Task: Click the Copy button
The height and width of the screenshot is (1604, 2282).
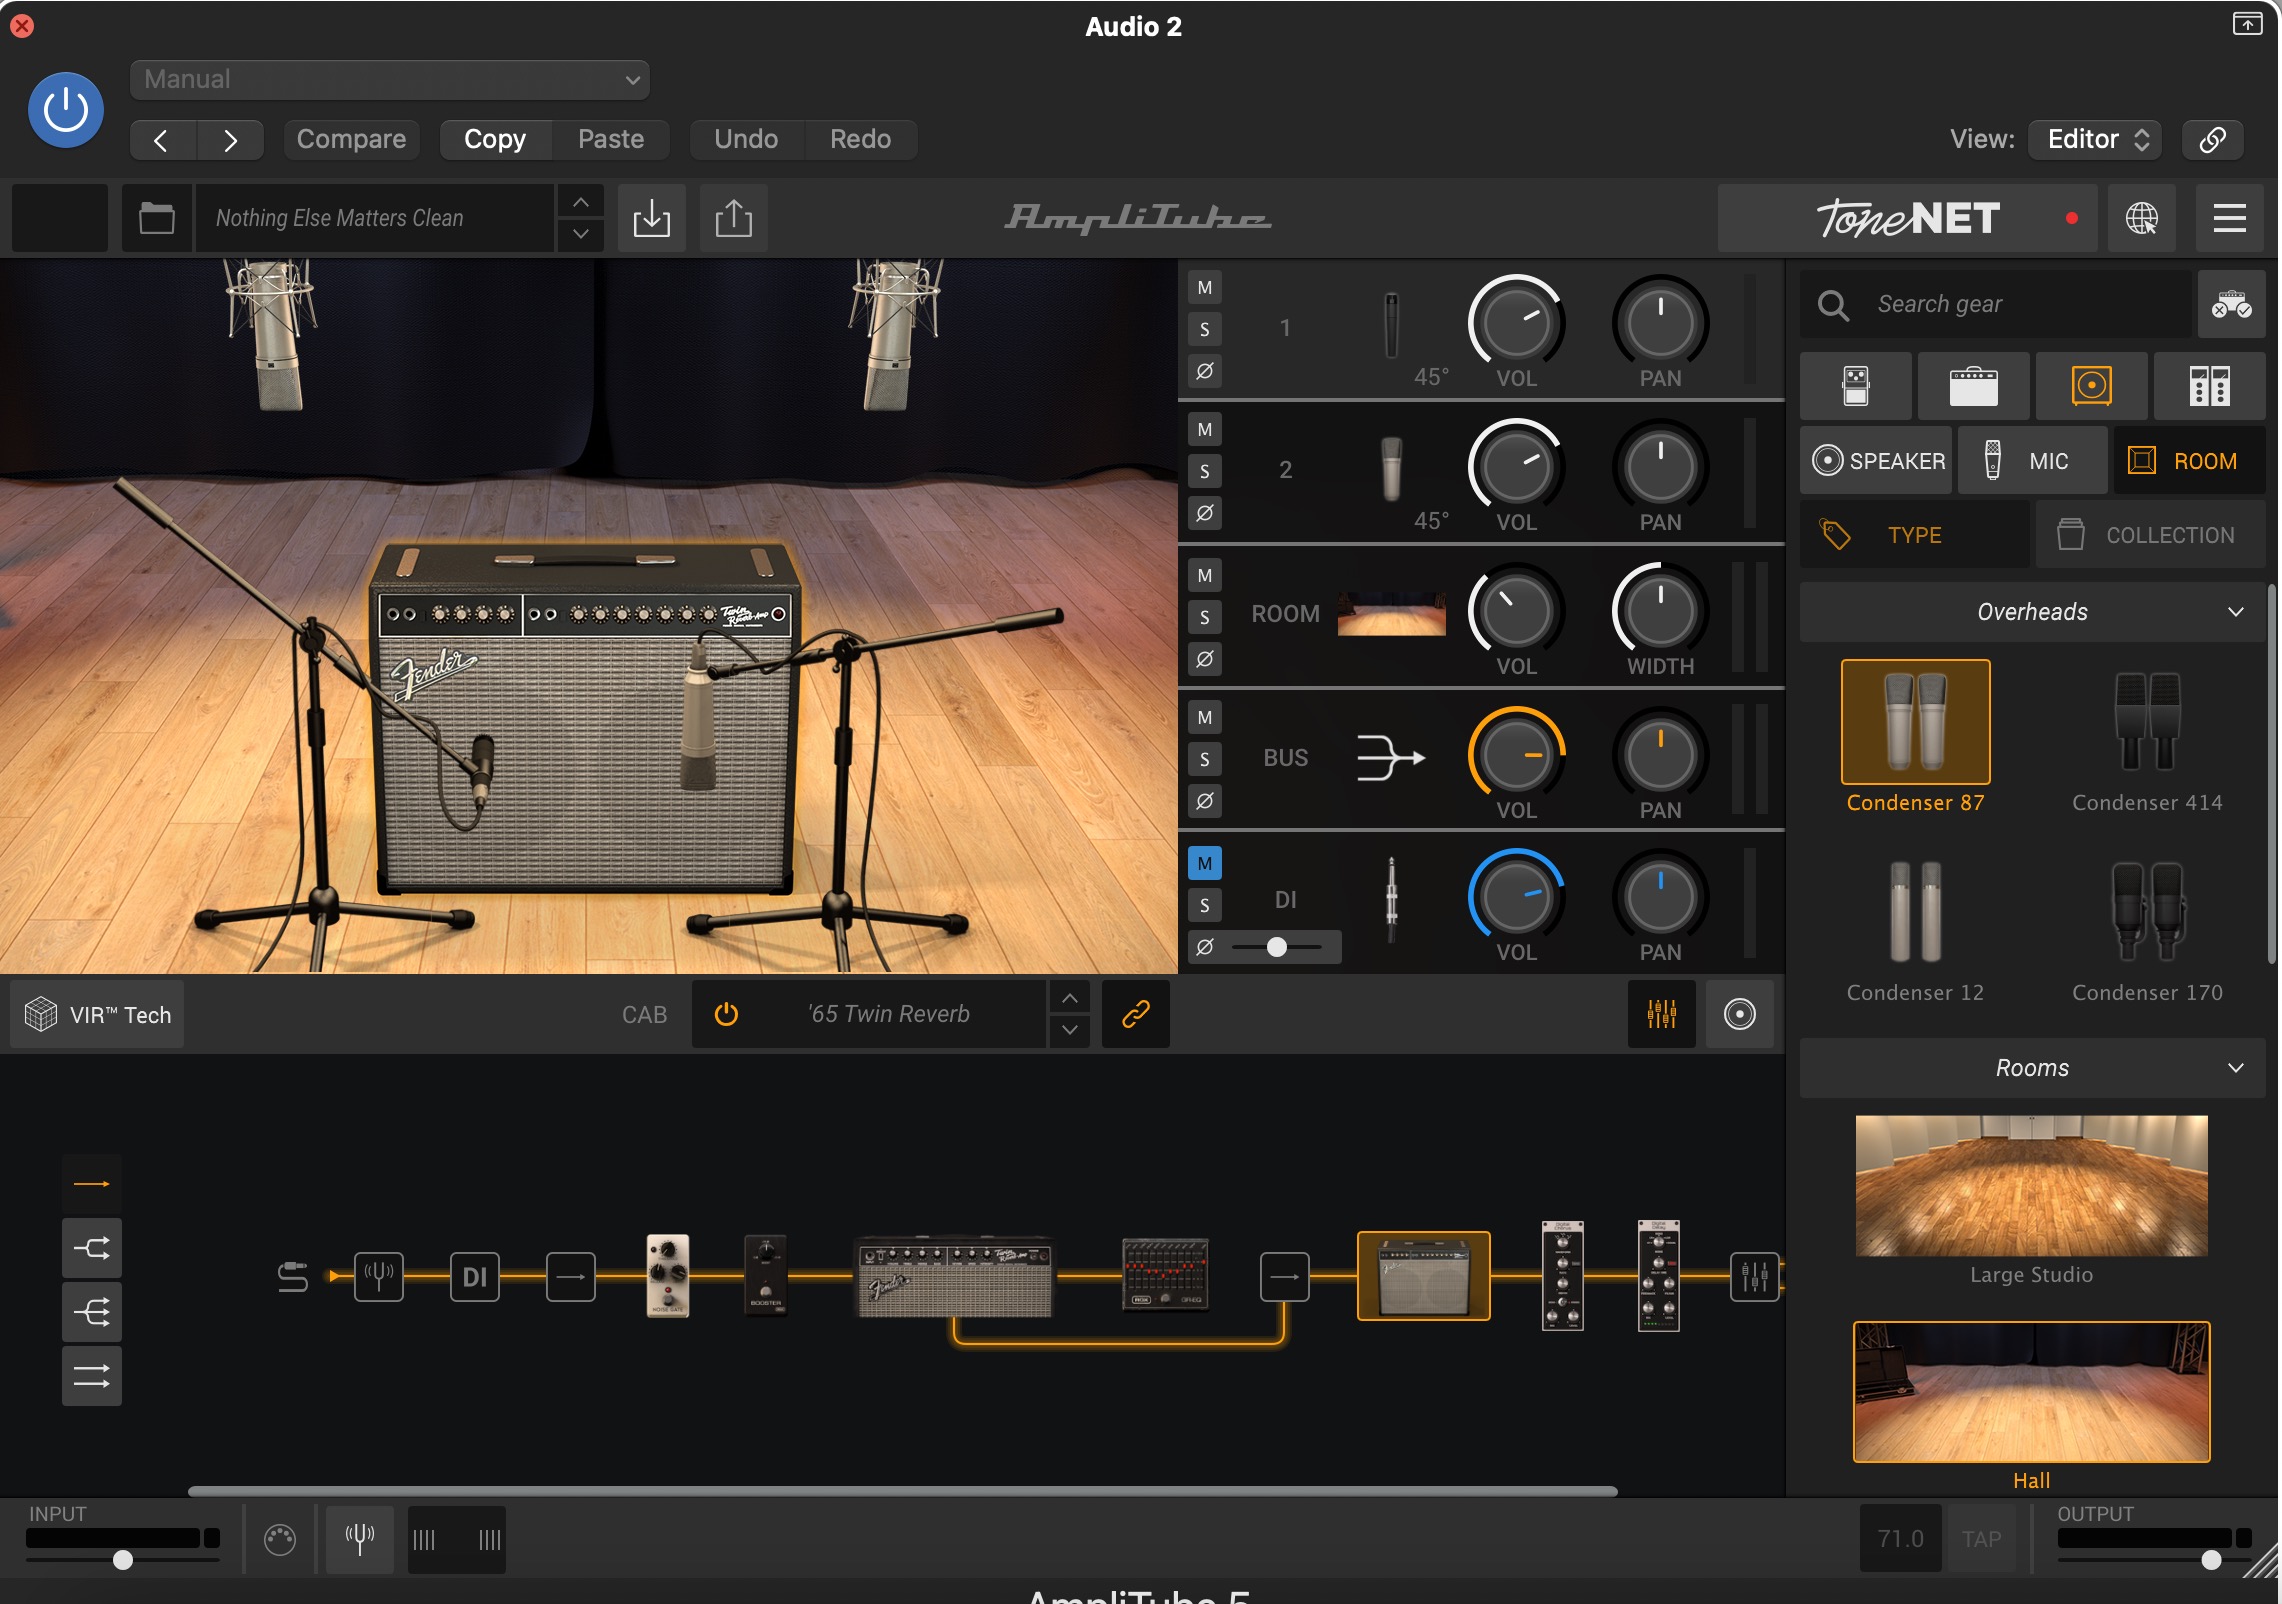Action: coord(495,139)
